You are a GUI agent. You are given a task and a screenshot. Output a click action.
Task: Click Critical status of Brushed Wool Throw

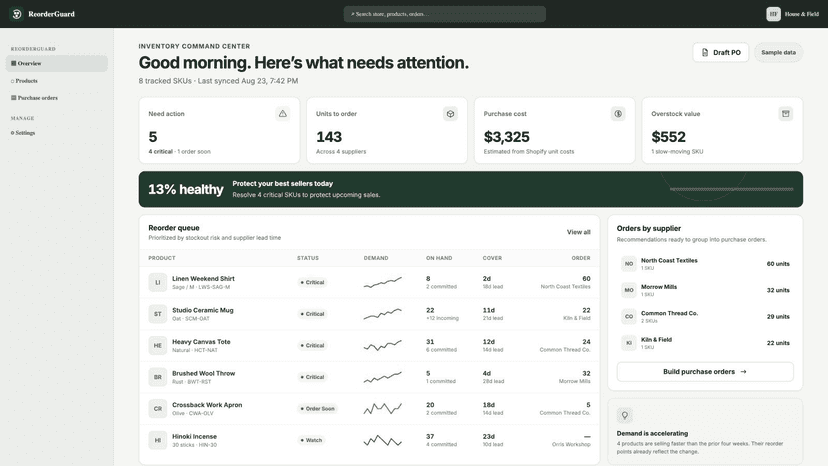tap(312, 377)
